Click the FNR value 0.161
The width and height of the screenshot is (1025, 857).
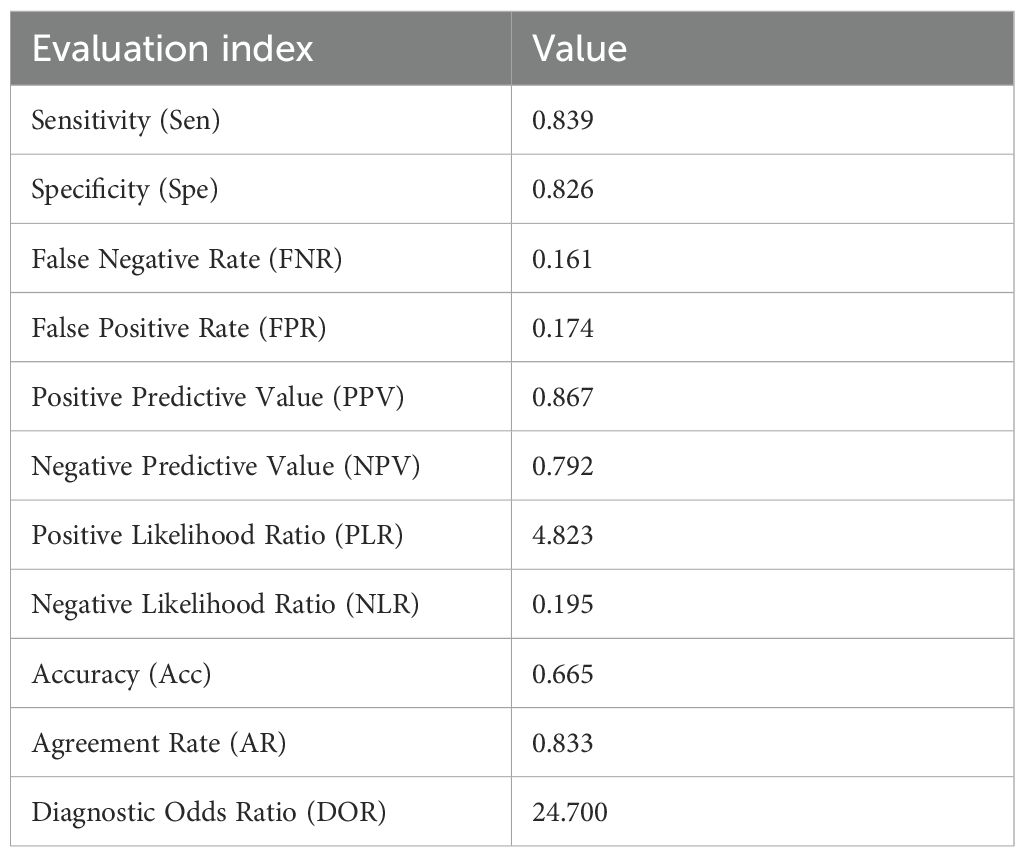click(562, 259)
